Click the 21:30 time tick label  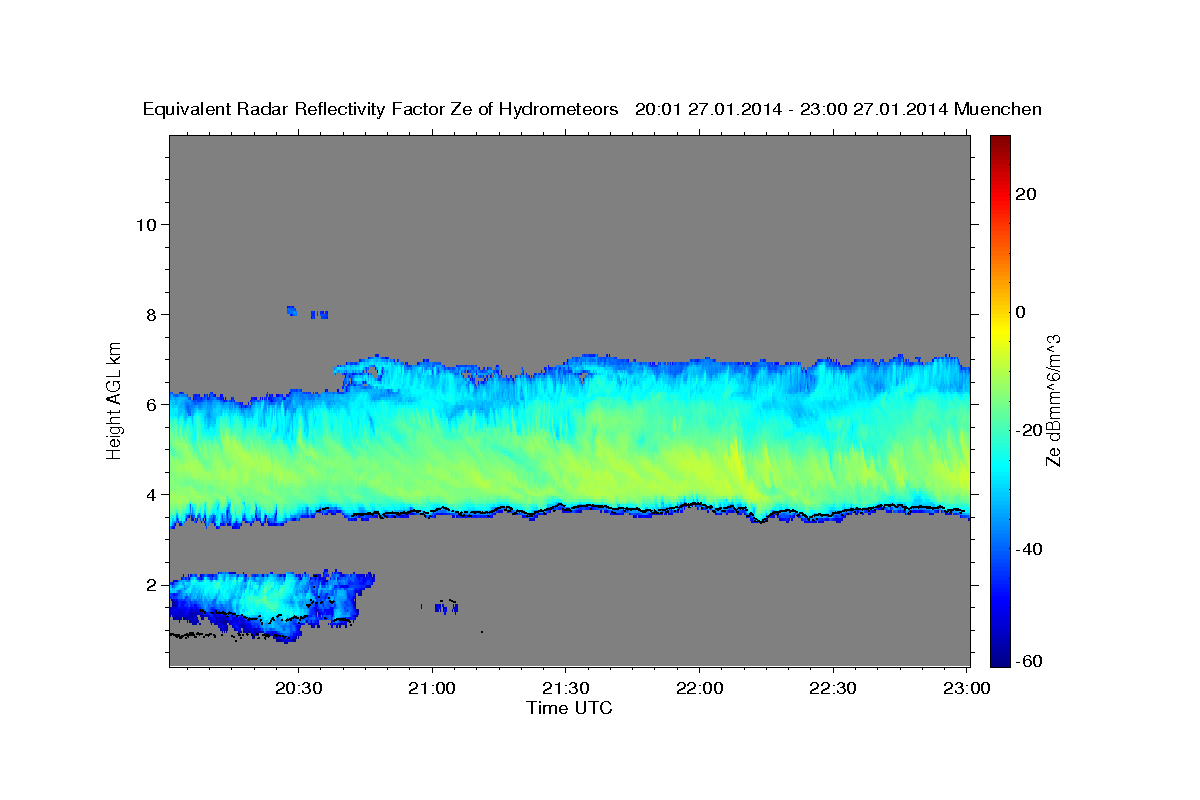pos(566,688)
